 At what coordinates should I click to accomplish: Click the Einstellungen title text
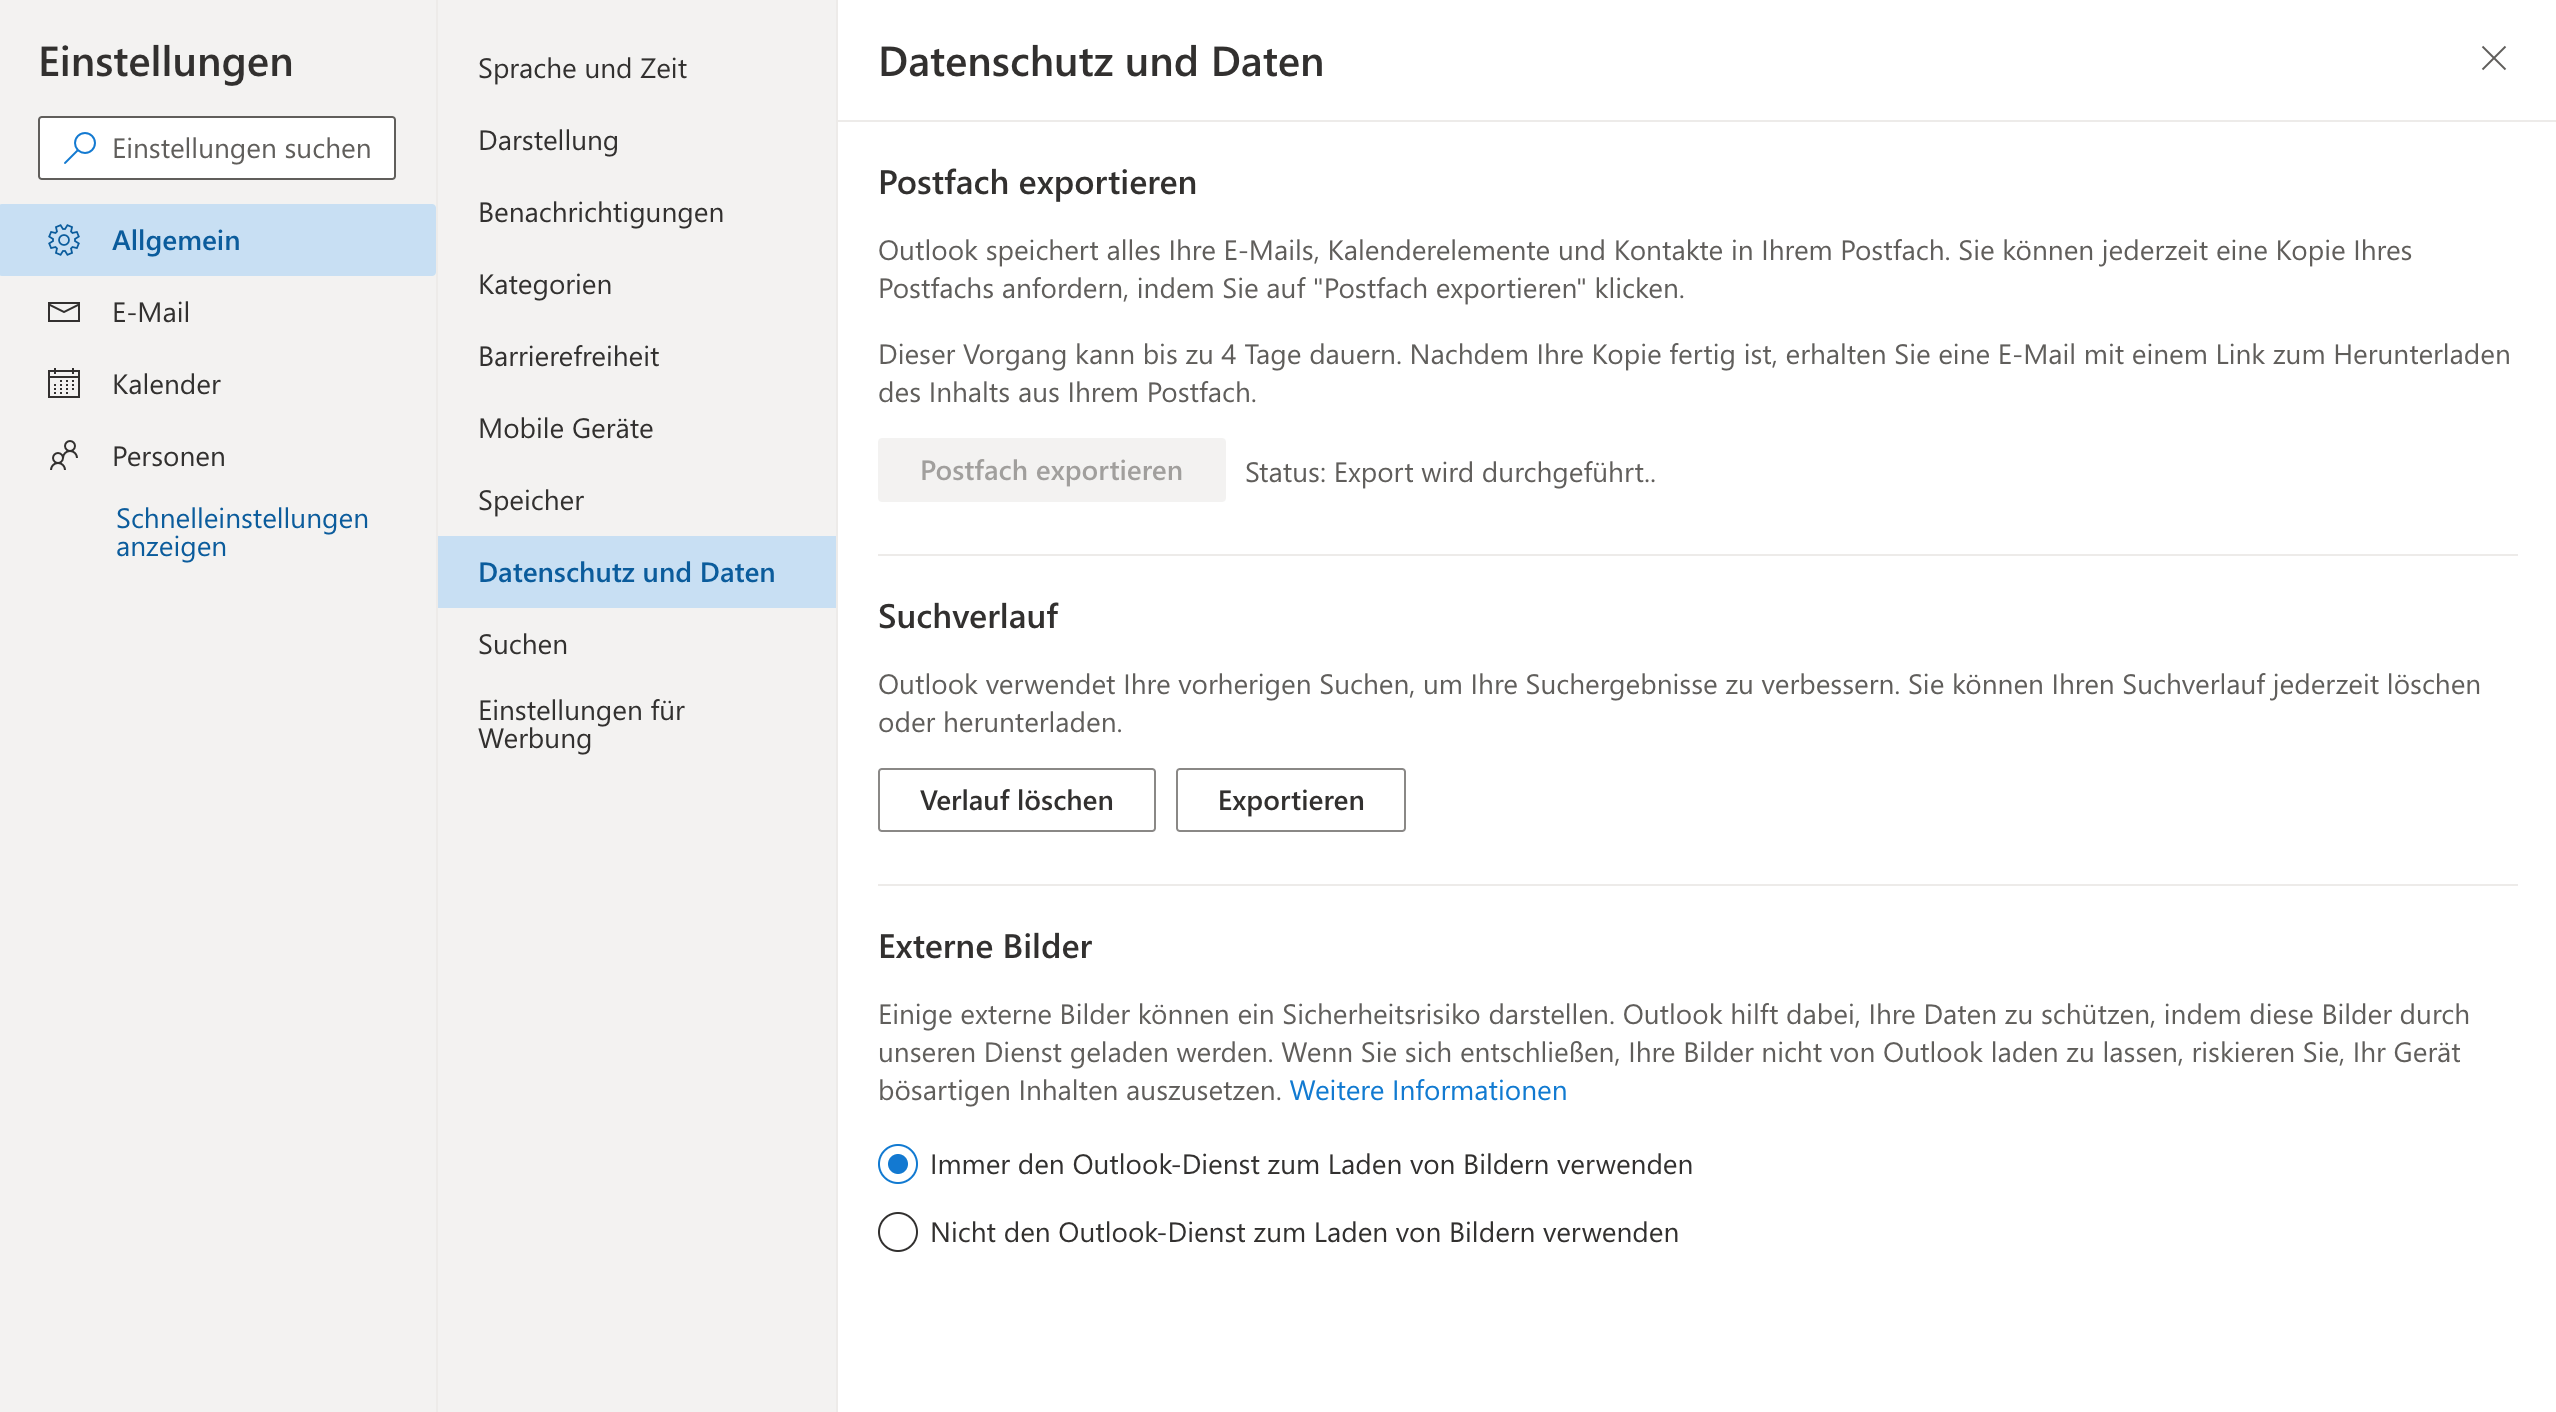[166, 62]
